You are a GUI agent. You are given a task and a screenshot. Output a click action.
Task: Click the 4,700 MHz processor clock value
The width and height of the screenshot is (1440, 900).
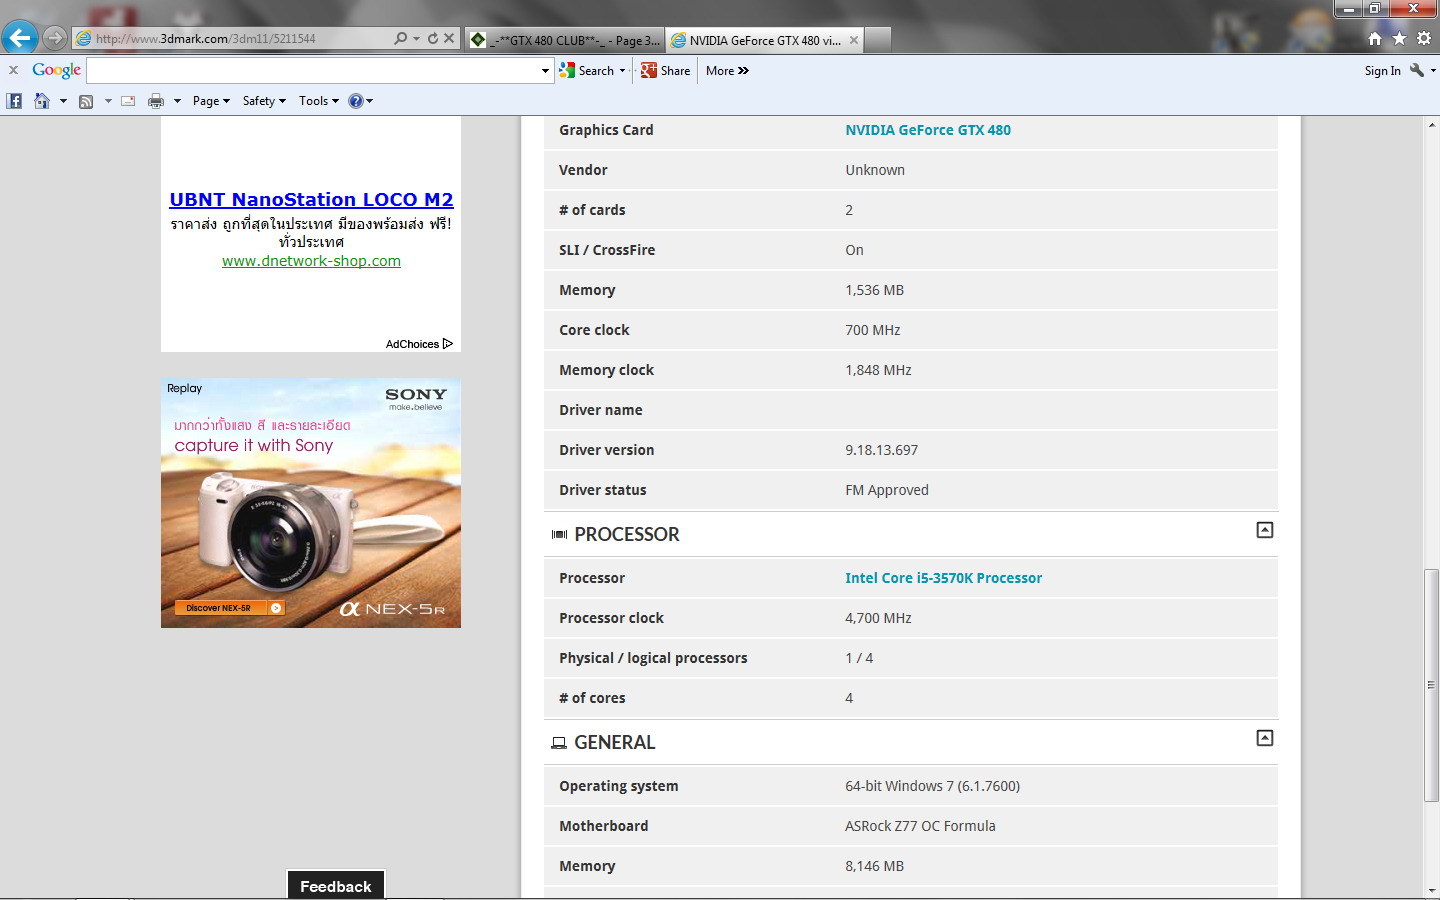(x=878, y=618)
